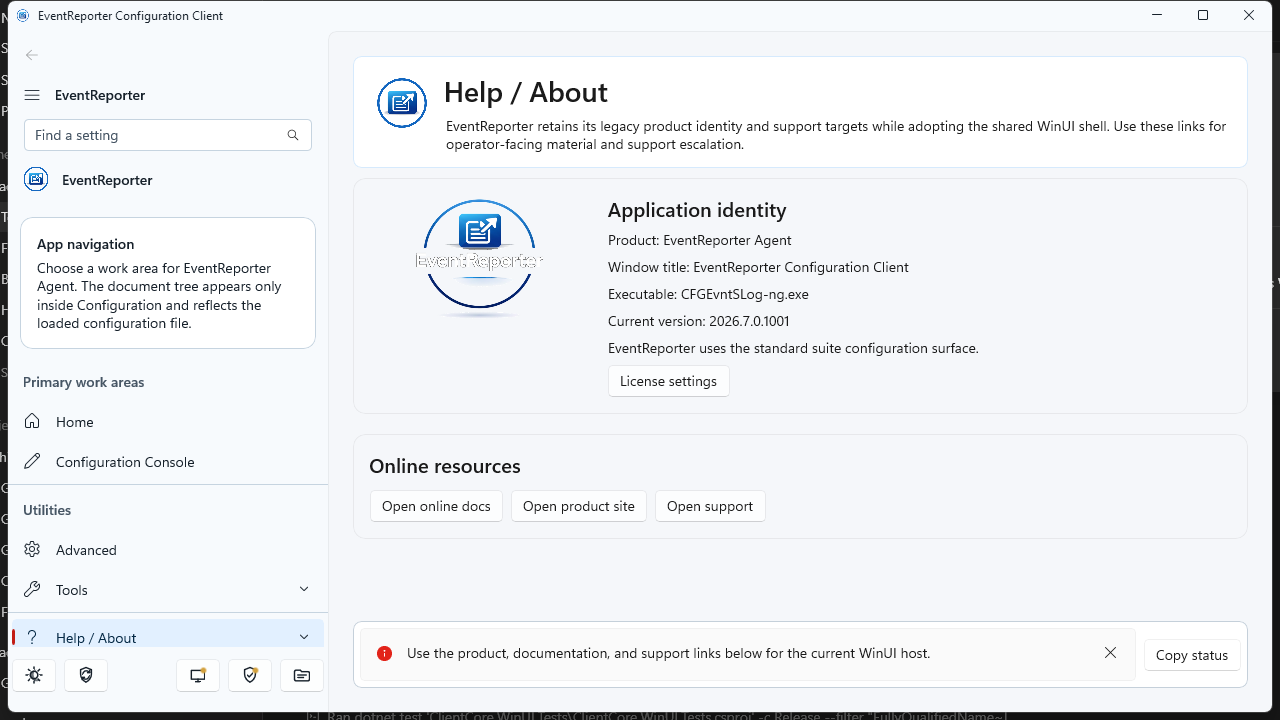Image resolution: width=1280 pixels, height=720 pixels.
Task: Expand the Help / About chevron
Action: (304, 637)
